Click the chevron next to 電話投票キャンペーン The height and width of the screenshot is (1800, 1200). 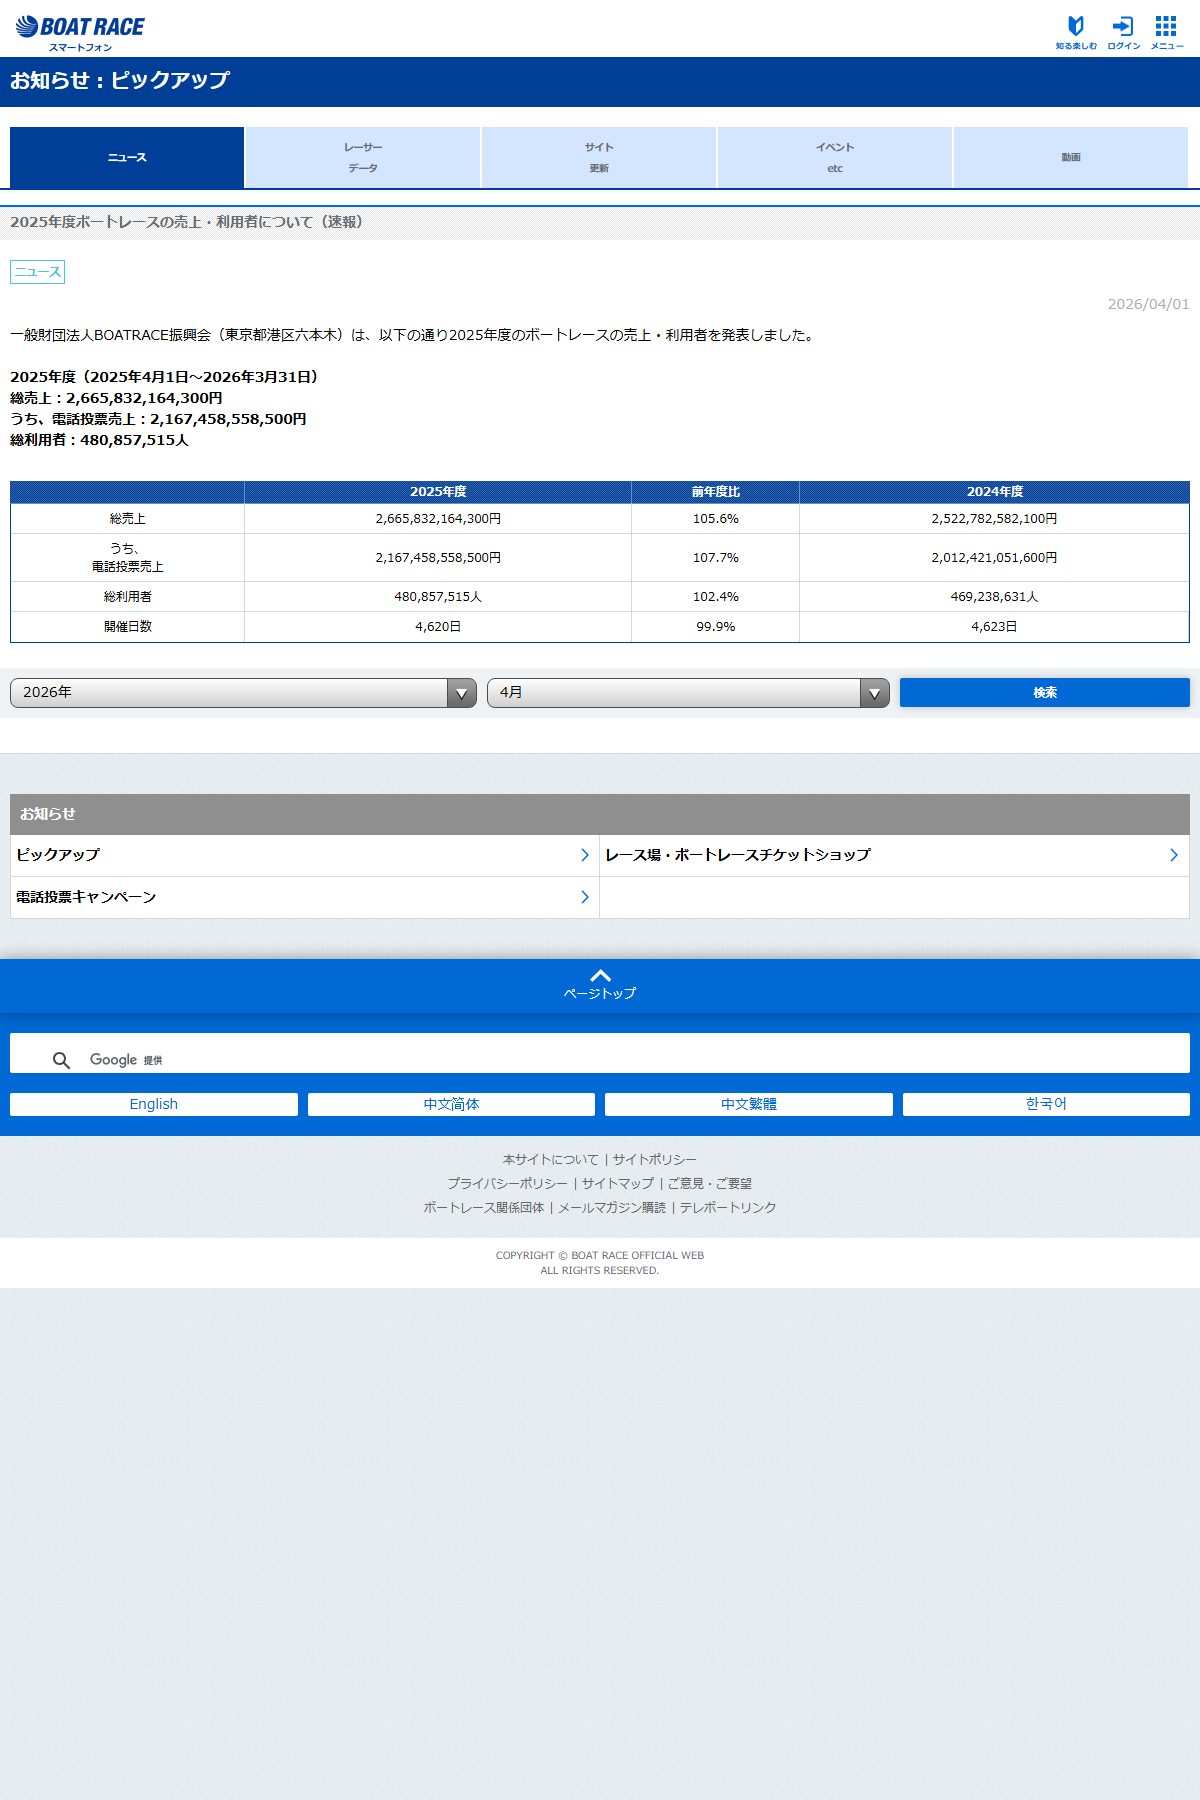pyautogui.click(x=585, y=897)
